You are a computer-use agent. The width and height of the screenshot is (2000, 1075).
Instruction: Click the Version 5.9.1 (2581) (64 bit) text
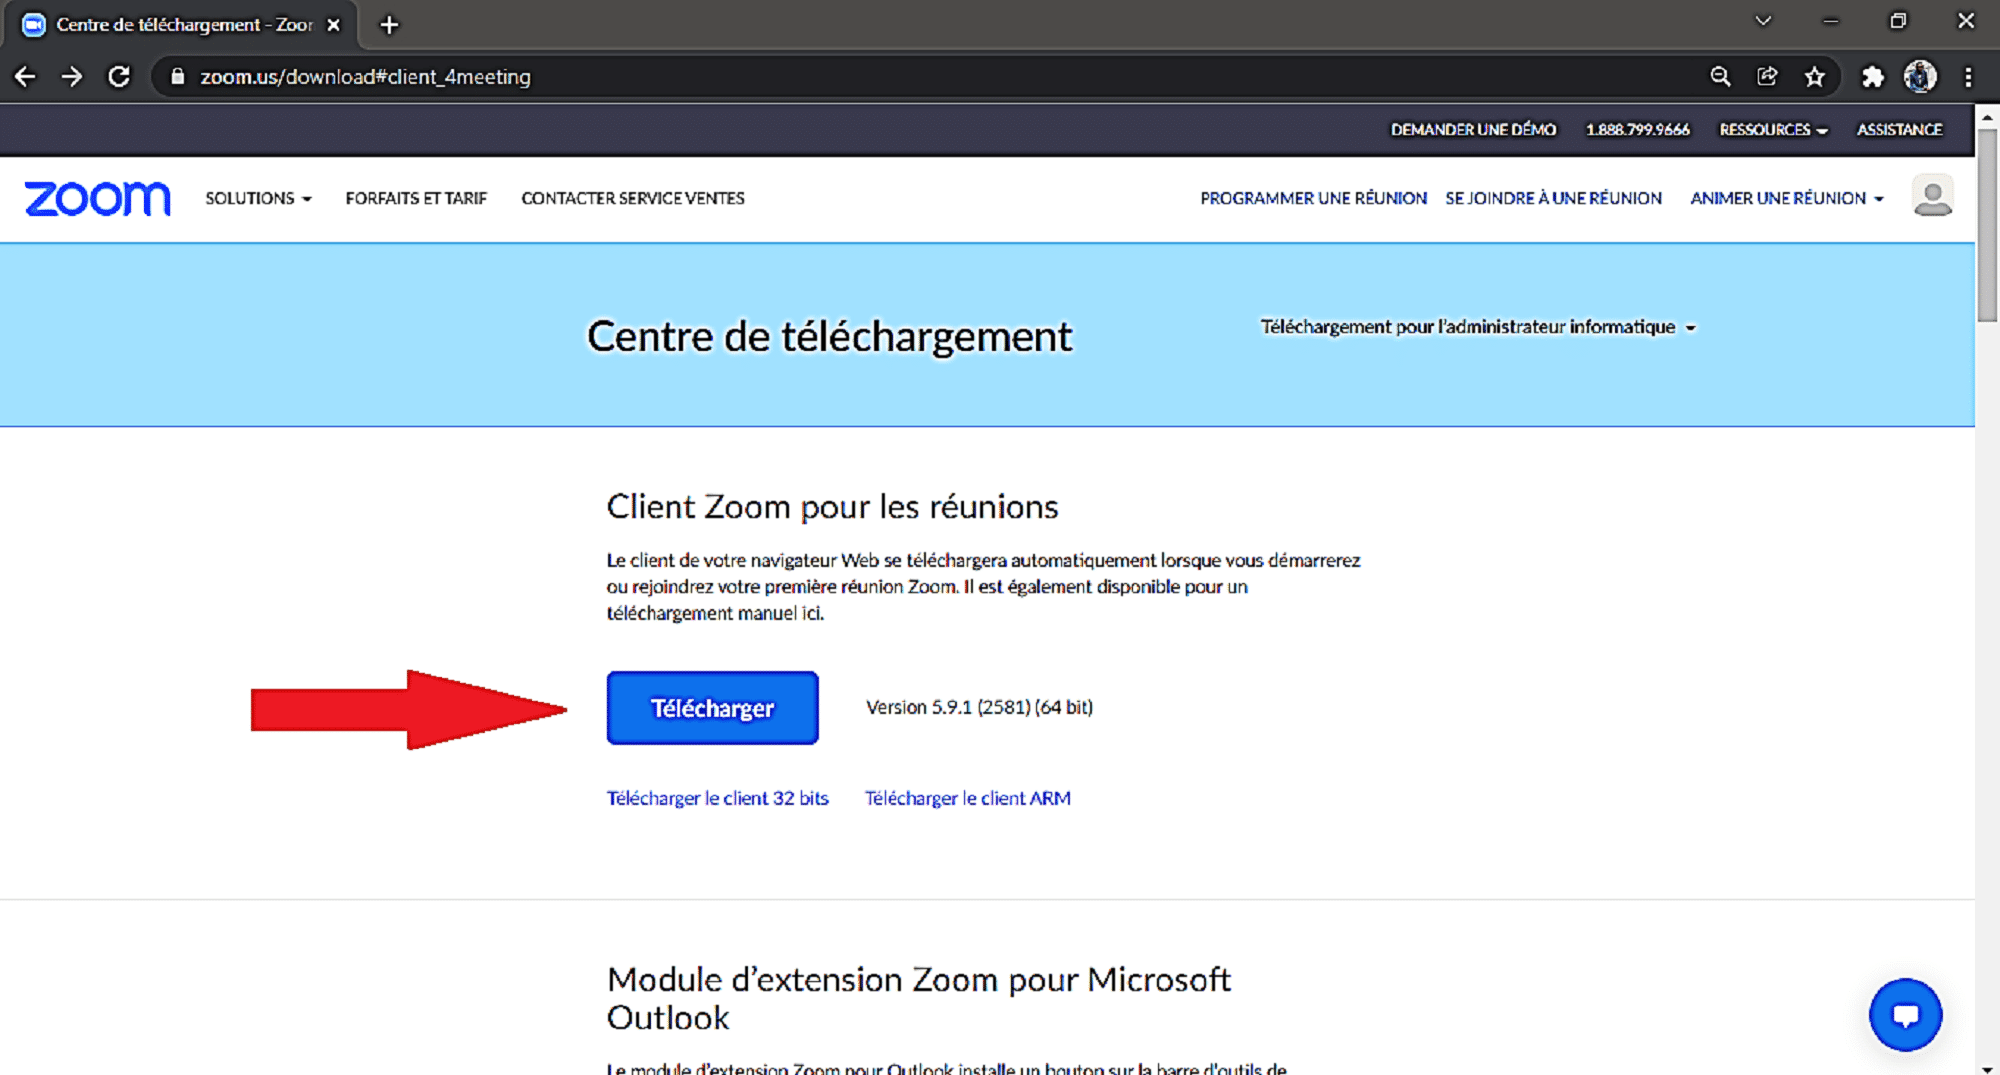979,707
